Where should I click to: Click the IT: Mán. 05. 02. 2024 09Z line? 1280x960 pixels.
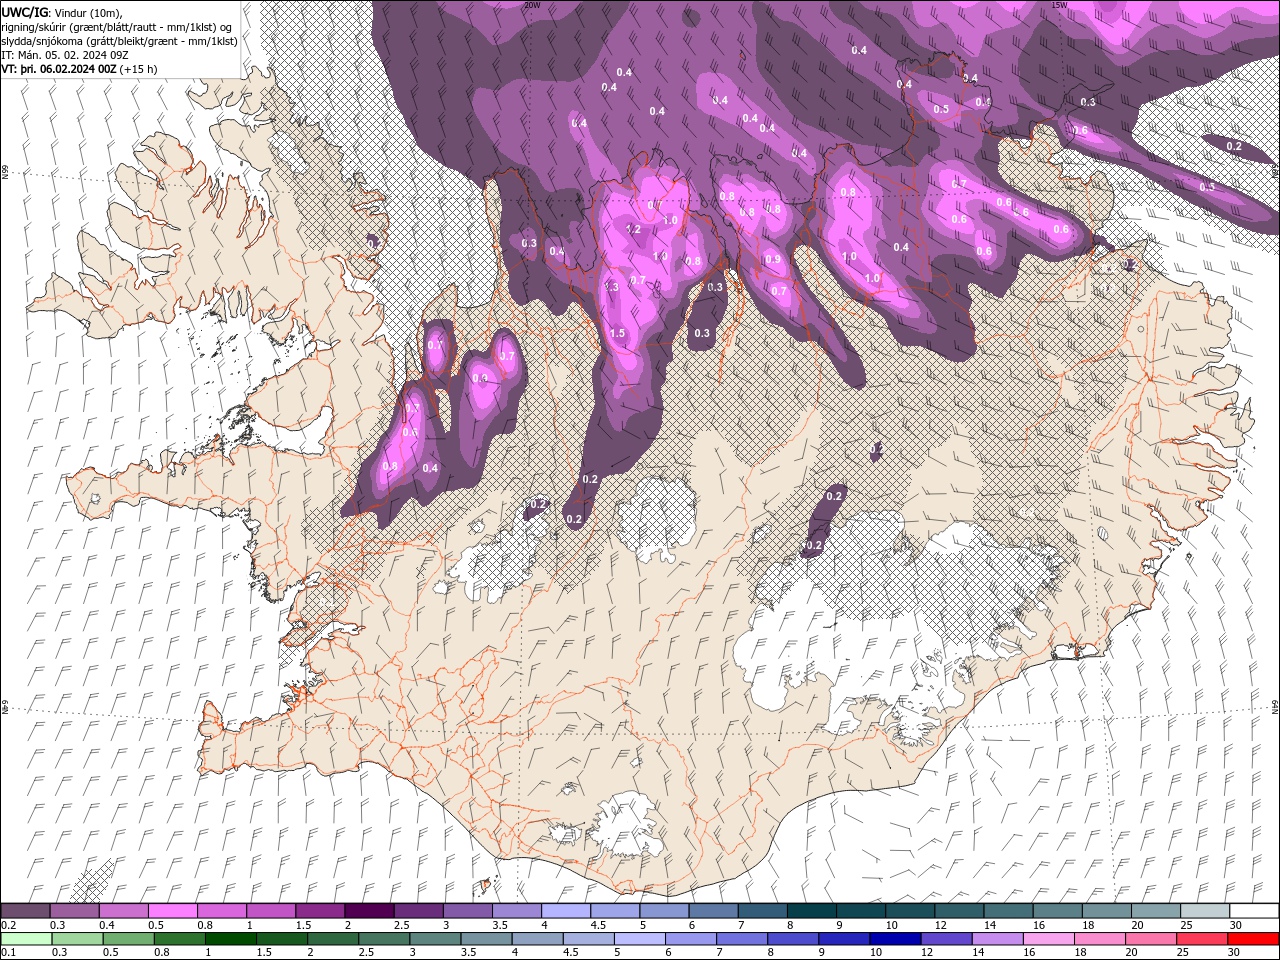[63, 54]
